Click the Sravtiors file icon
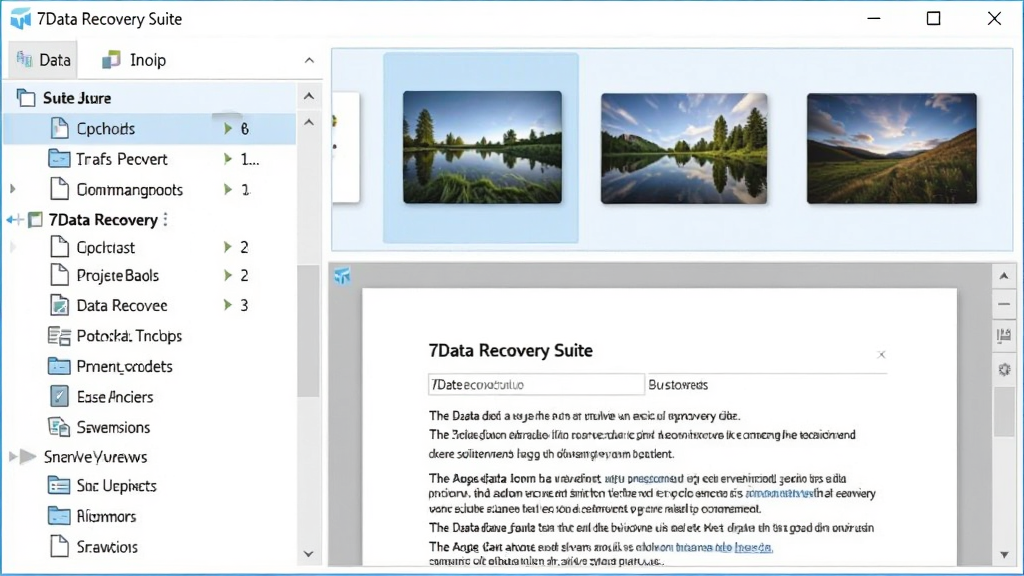1024x576 pixels. pyautogui.click(x=59, y=546)
